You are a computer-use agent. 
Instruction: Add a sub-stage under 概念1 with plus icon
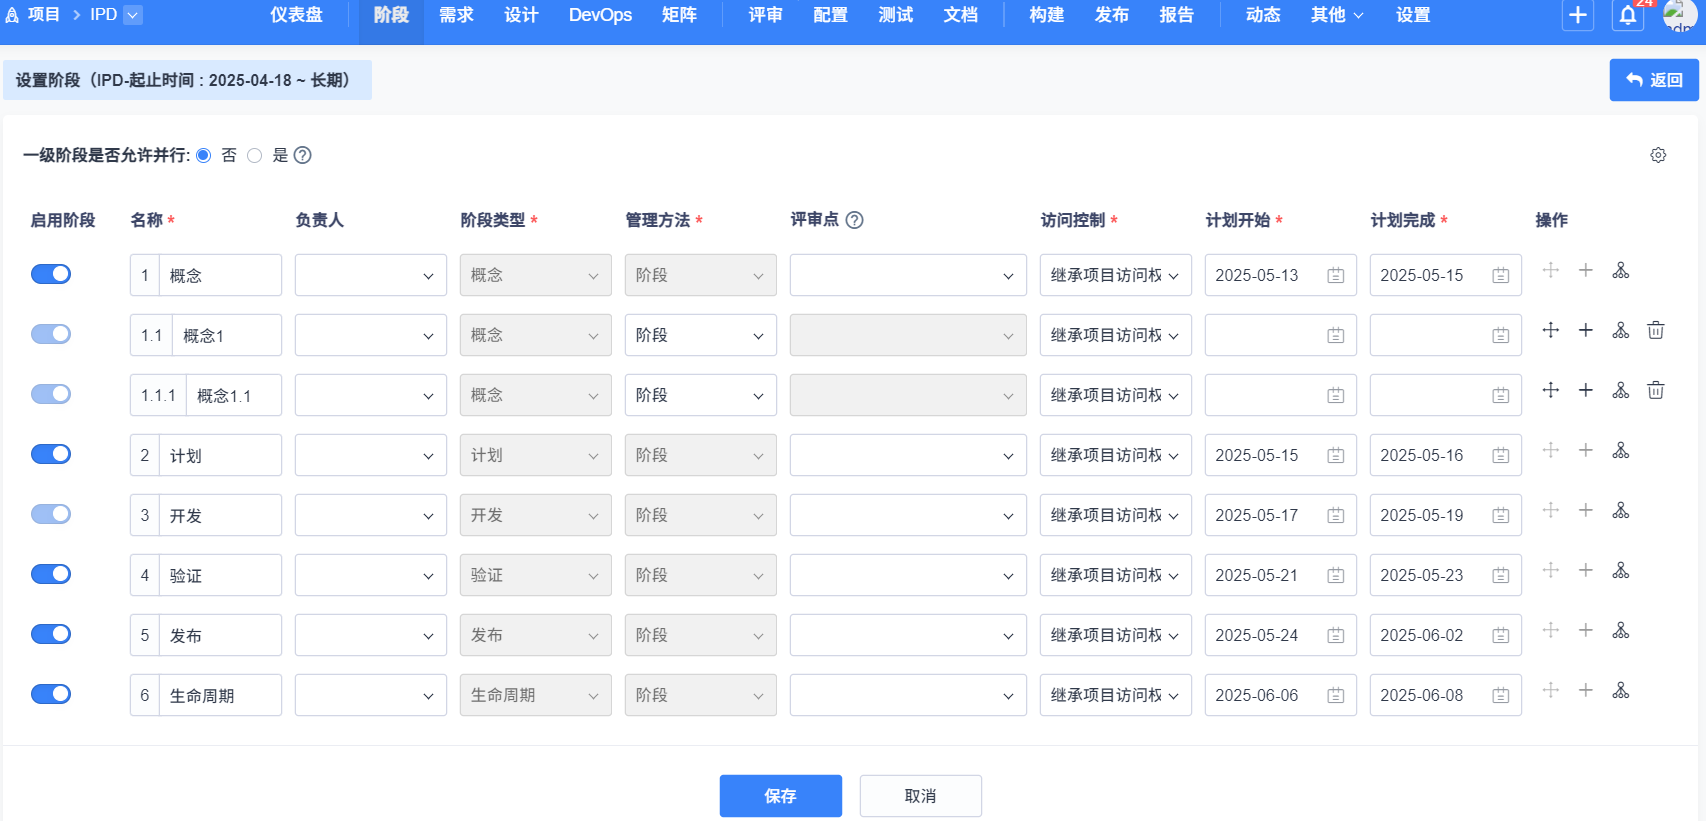click(1585, 330)
